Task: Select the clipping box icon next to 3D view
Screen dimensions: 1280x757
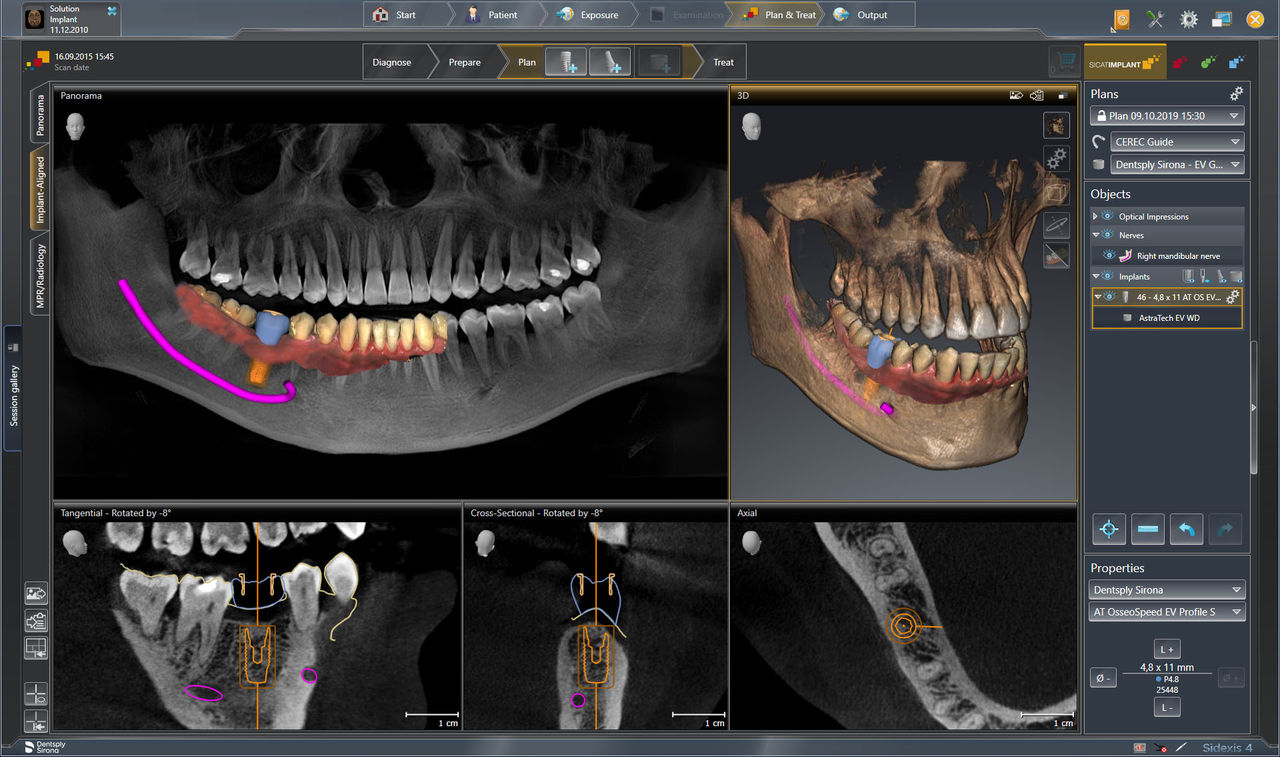Action: point(1056,190)
